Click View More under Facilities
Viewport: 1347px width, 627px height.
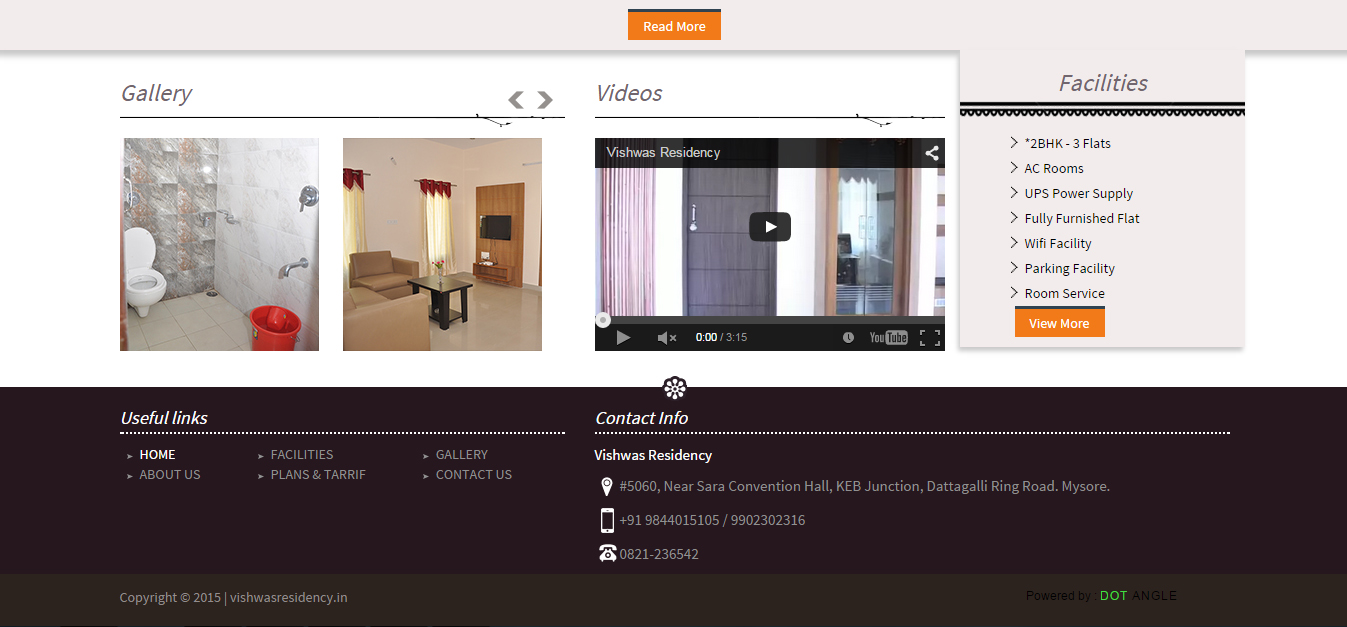(1059, 323)
